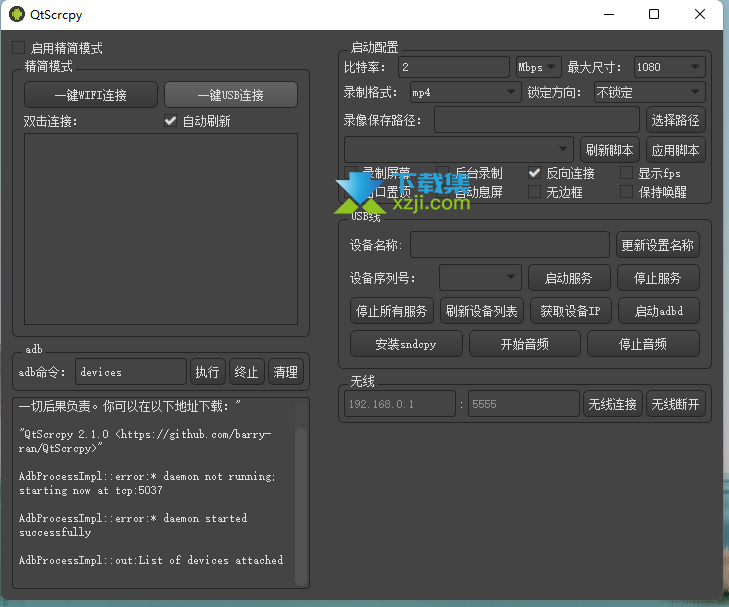Open the Mbps unit dropdown
Screen dimensions: 729x607
click(538, 67)
